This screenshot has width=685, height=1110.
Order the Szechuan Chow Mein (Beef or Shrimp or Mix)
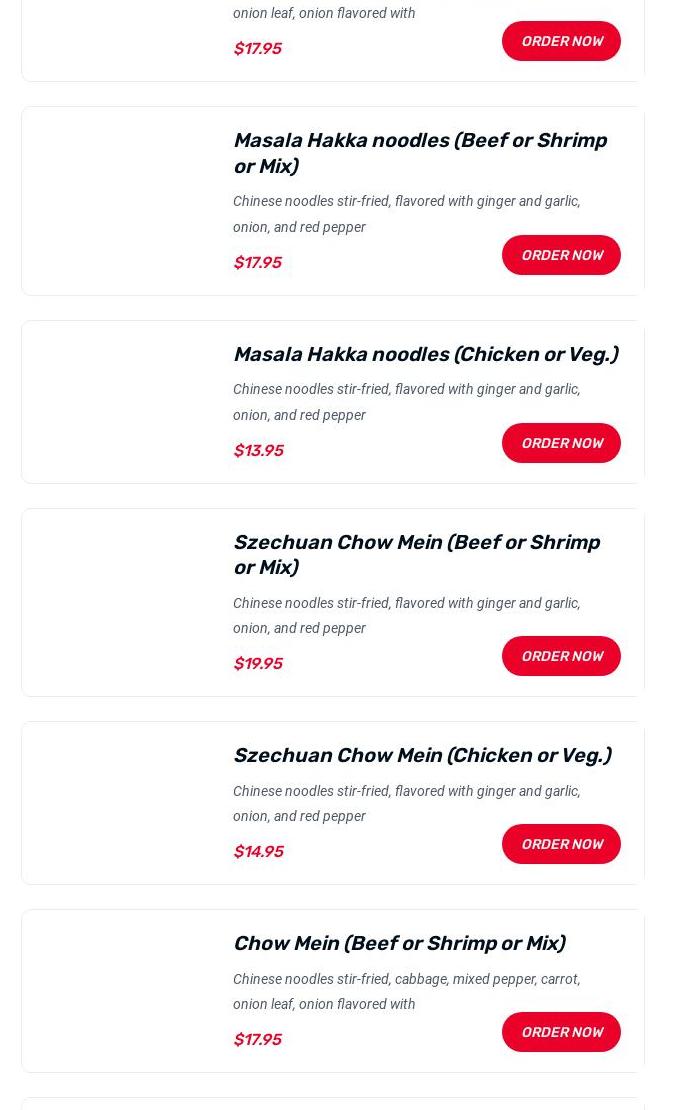[x=561, y=656]
